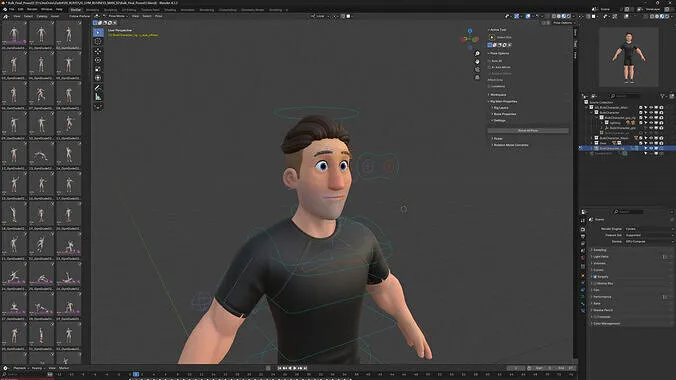This screenshot has height=380, width=676.
Task: Click the properties editor search field
Action: 629,212
